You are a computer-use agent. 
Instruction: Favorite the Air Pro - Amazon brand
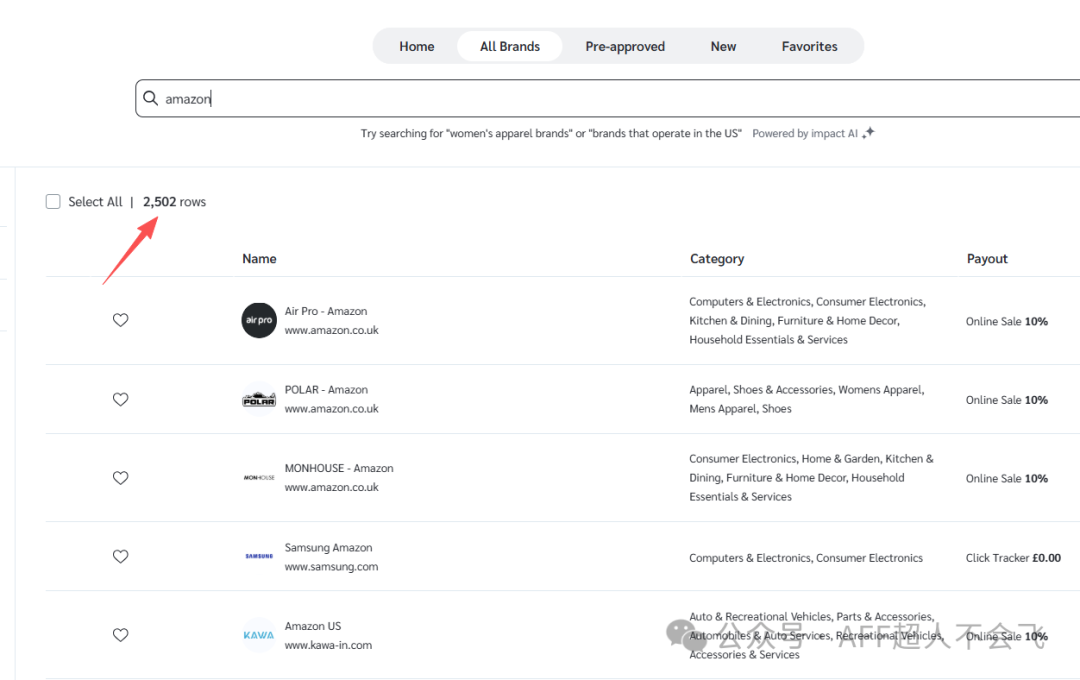click(121, 320)
